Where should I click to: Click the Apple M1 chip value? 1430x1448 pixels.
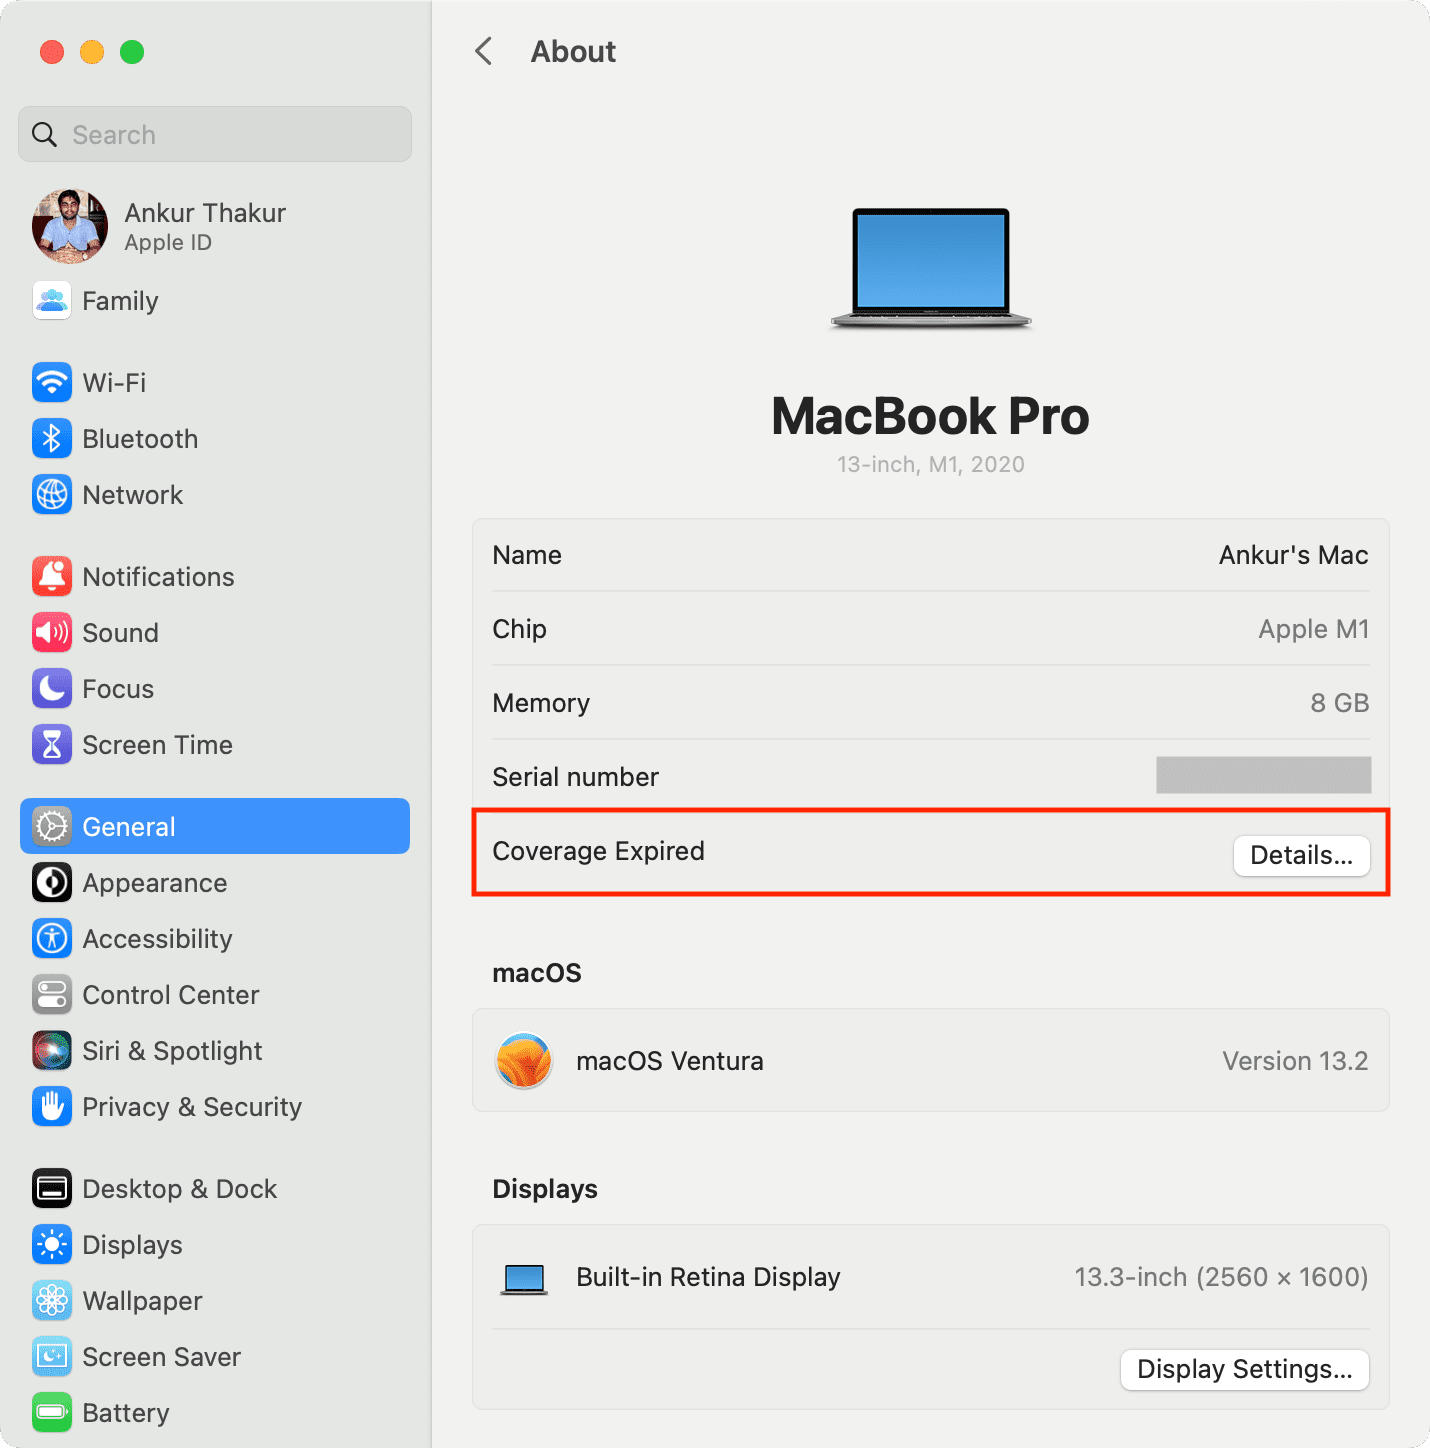pyautogui.click(x=1314, y=629)
